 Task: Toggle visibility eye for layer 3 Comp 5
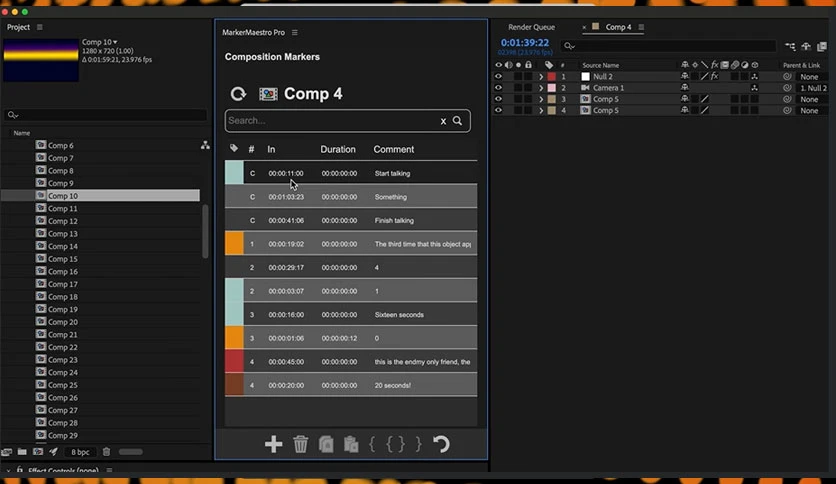click(498, 99)
